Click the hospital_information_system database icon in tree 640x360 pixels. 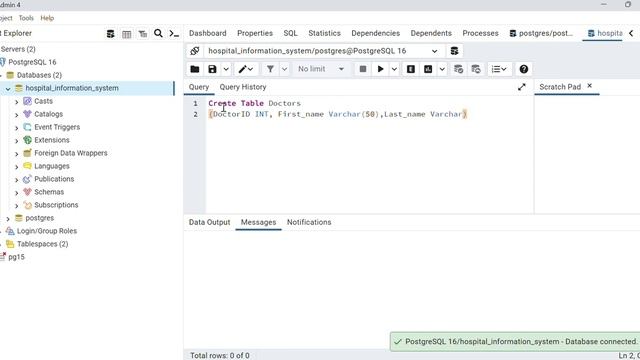tap(19, 88)
